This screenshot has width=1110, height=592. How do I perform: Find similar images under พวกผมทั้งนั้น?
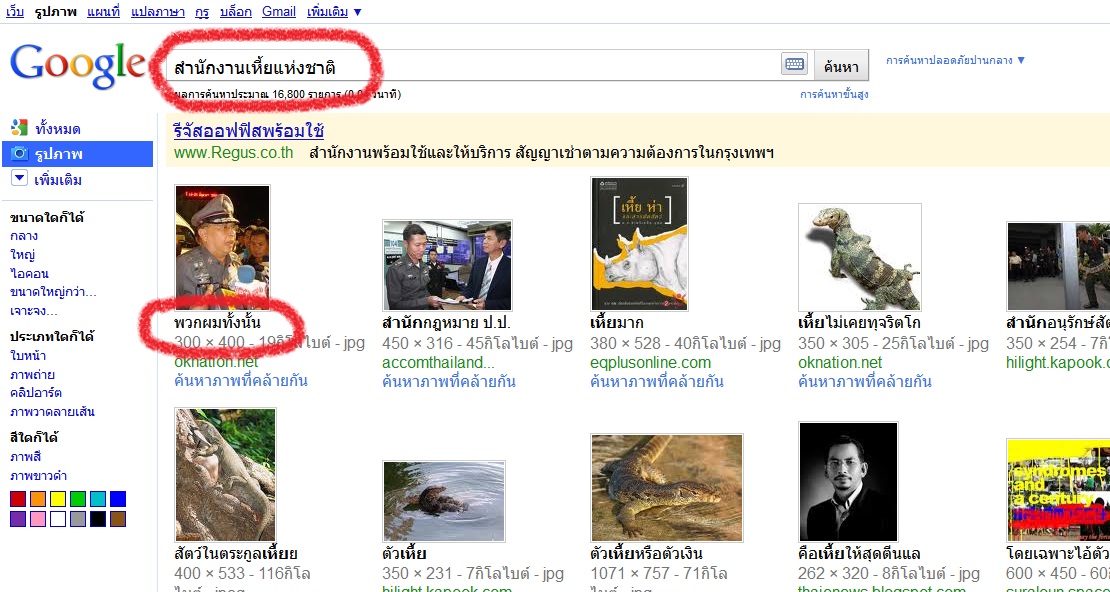coord(241,382)
